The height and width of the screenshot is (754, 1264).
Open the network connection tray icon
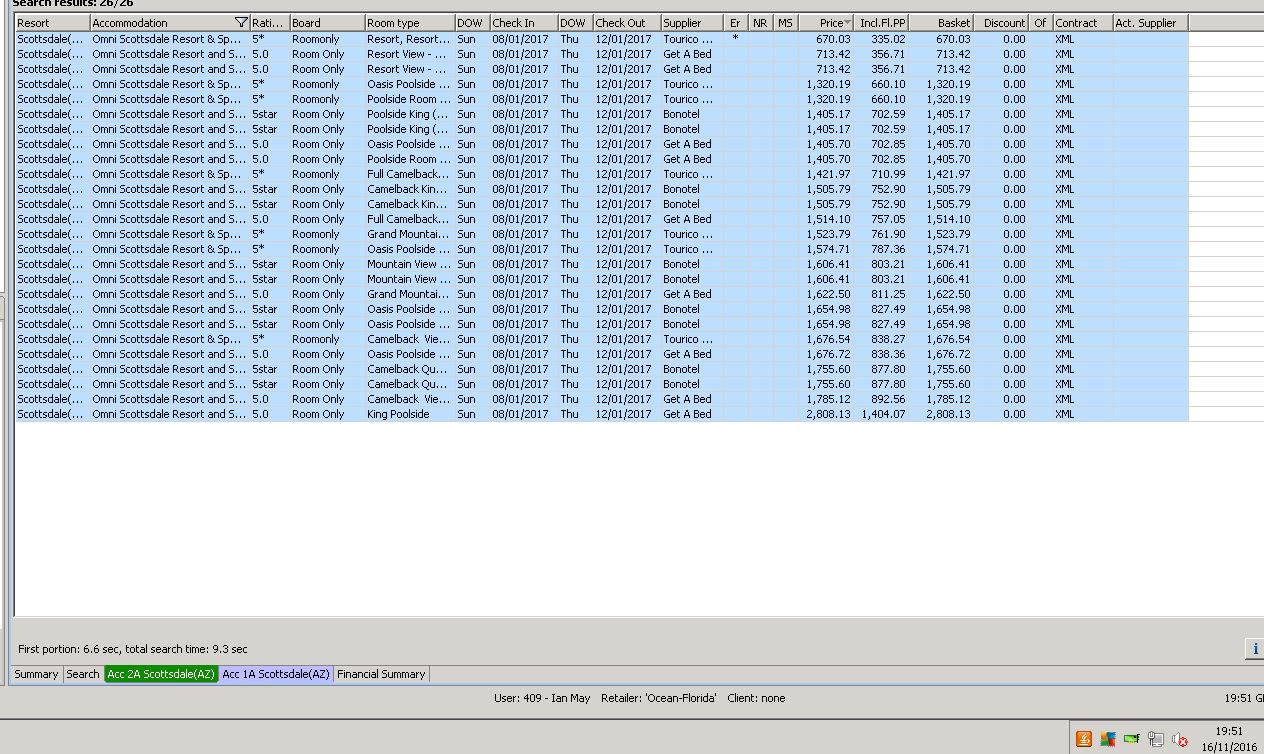point(1156,740)
